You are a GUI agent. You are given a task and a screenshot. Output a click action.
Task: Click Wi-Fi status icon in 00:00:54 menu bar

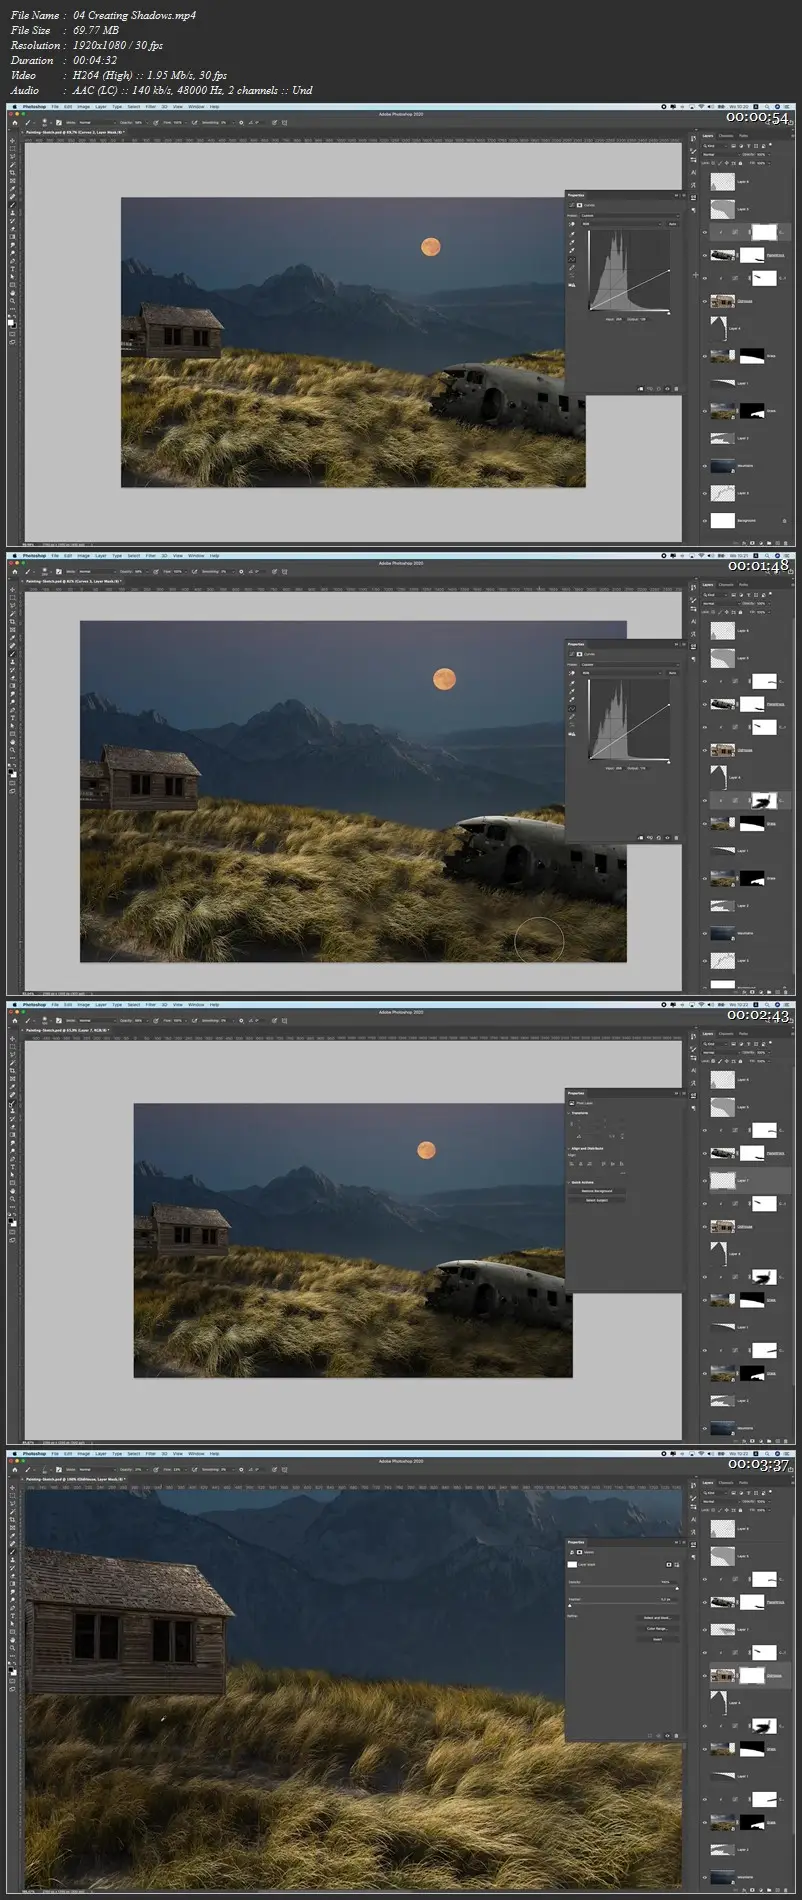point(701,107)
